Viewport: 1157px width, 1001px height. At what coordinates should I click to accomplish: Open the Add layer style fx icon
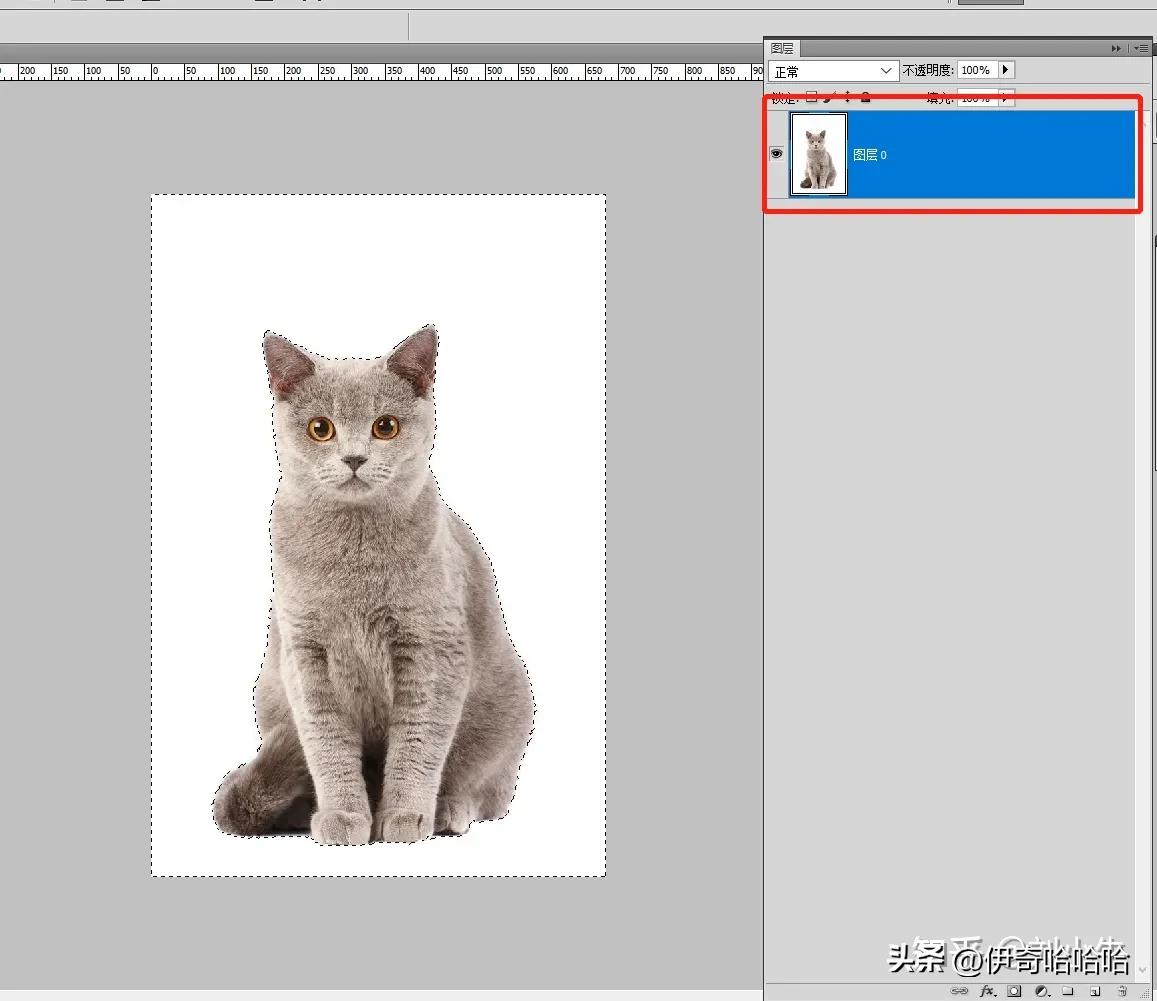pyautogui.click(x=988, y=991)
